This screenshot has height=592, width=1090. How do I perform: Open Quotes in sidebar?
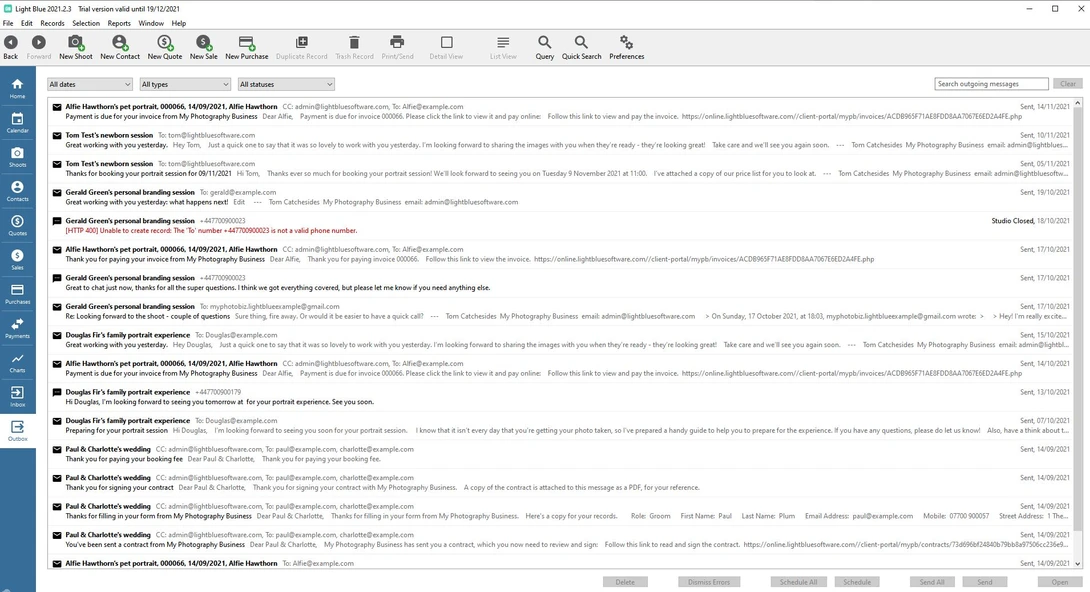tap(17, 225)
